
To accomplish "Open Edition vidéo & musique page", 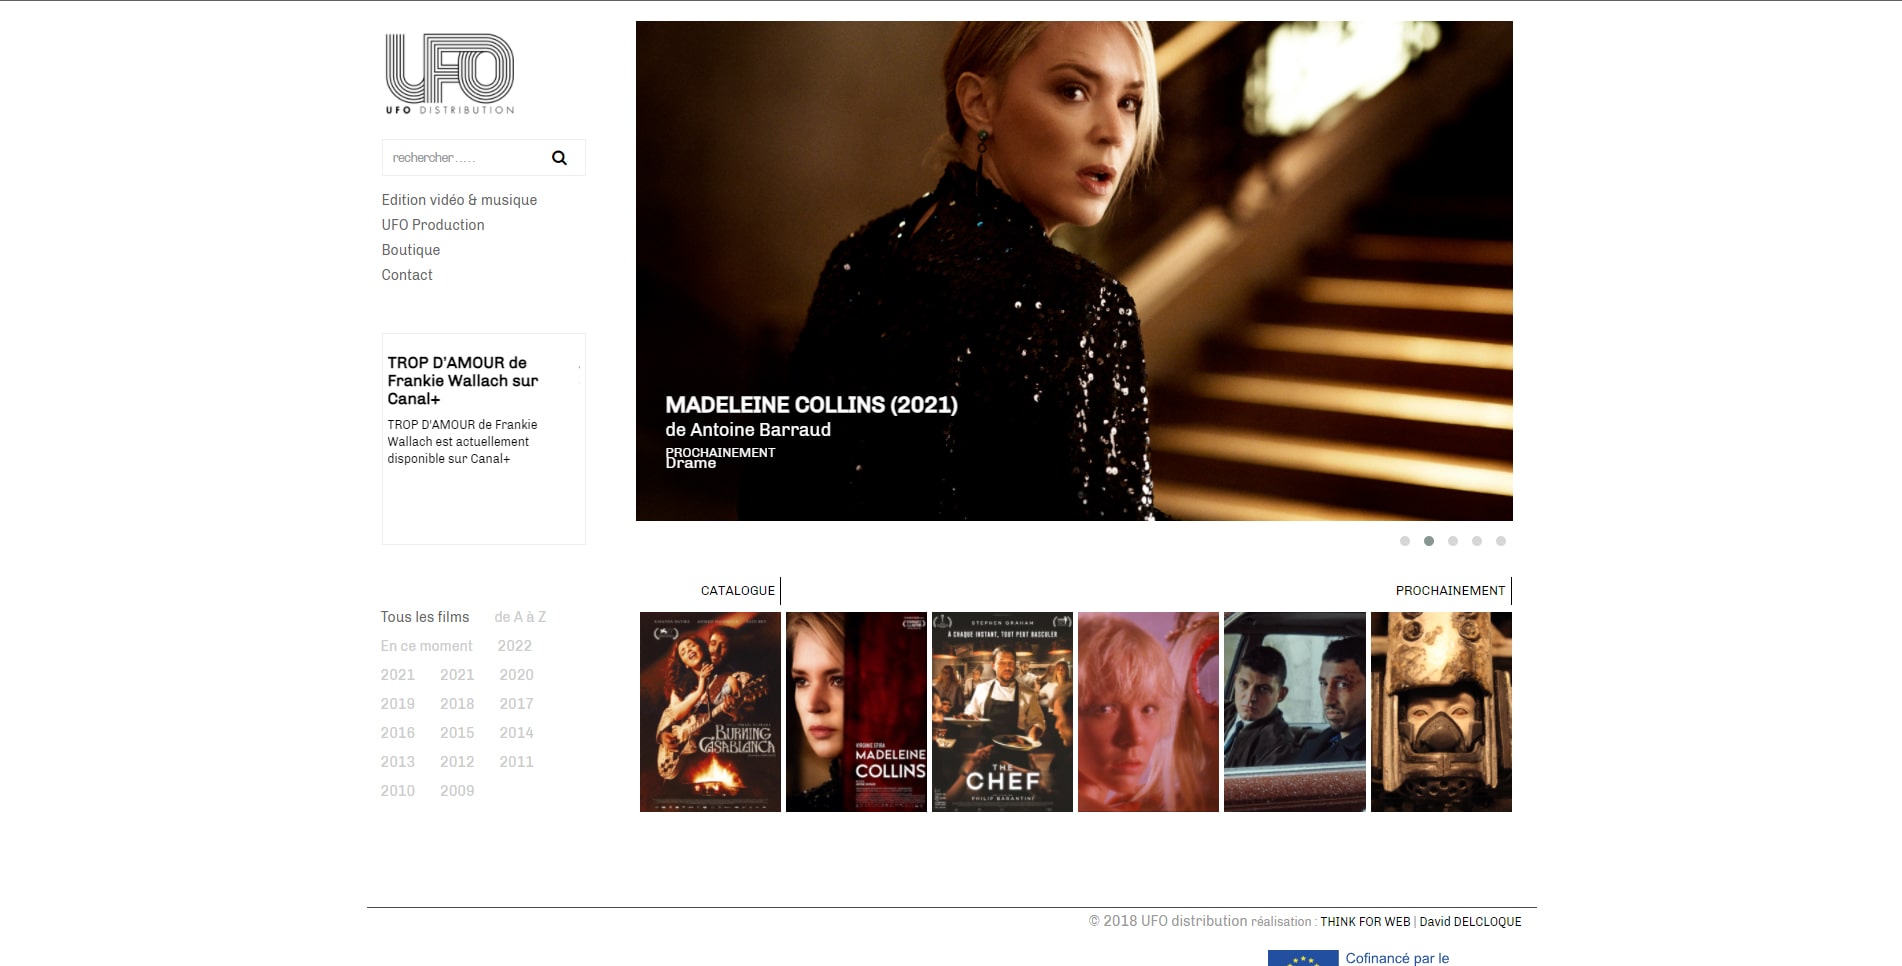I will click(459, 200).
